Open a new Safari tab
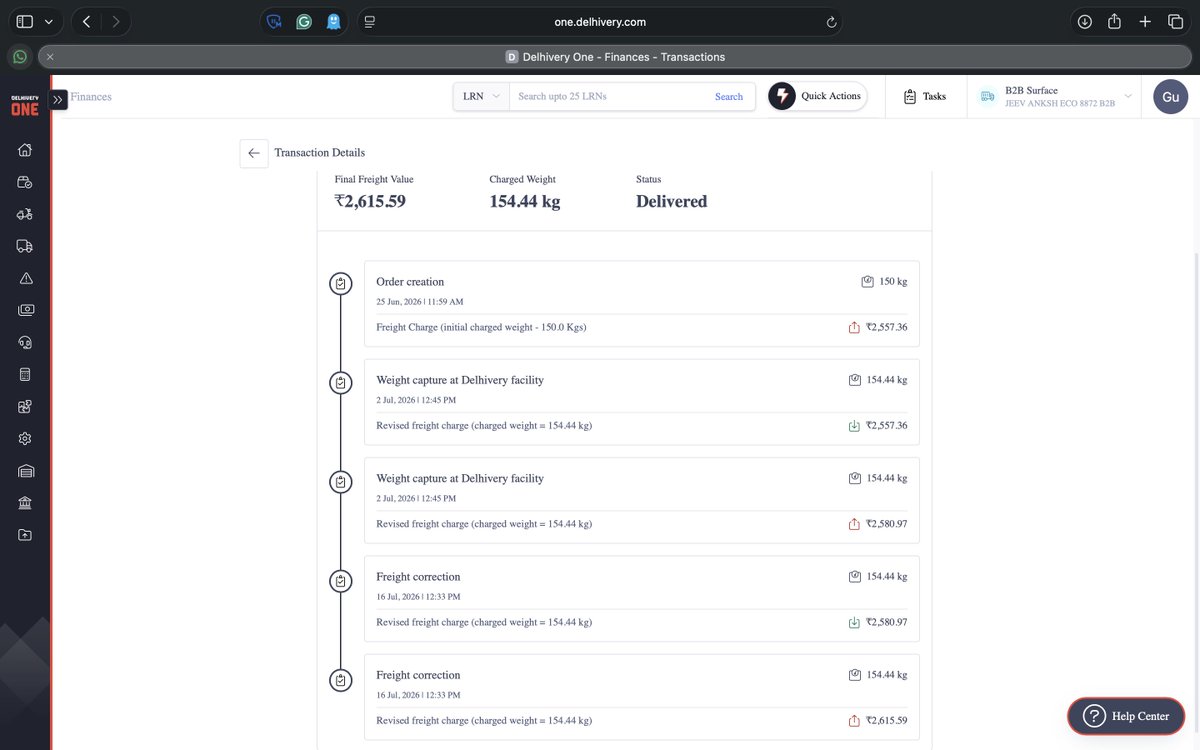The width and height of the screenshot is (1200, 750). 1146,21
